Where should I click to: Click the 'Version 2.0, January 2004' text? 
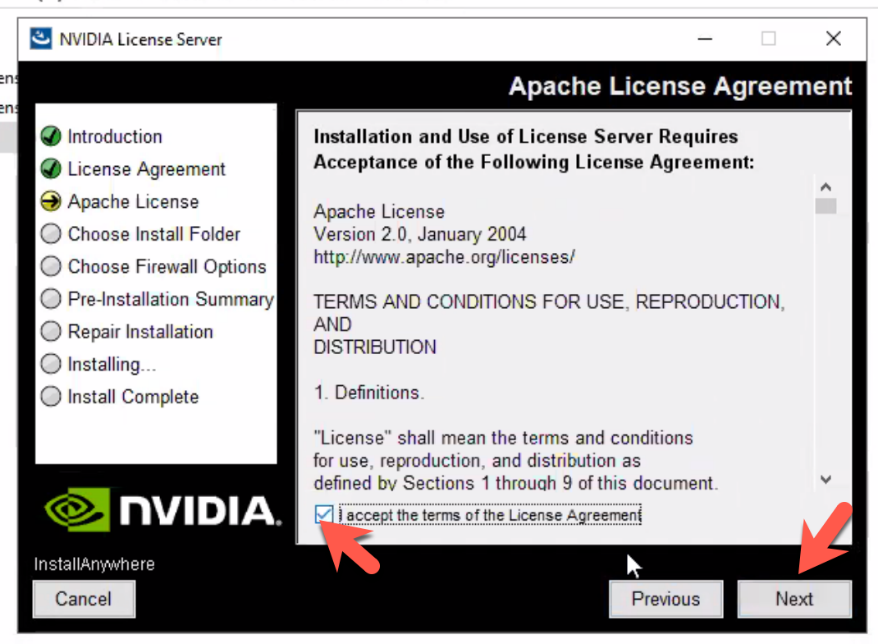pyautogui.click(x=420, y=234)
